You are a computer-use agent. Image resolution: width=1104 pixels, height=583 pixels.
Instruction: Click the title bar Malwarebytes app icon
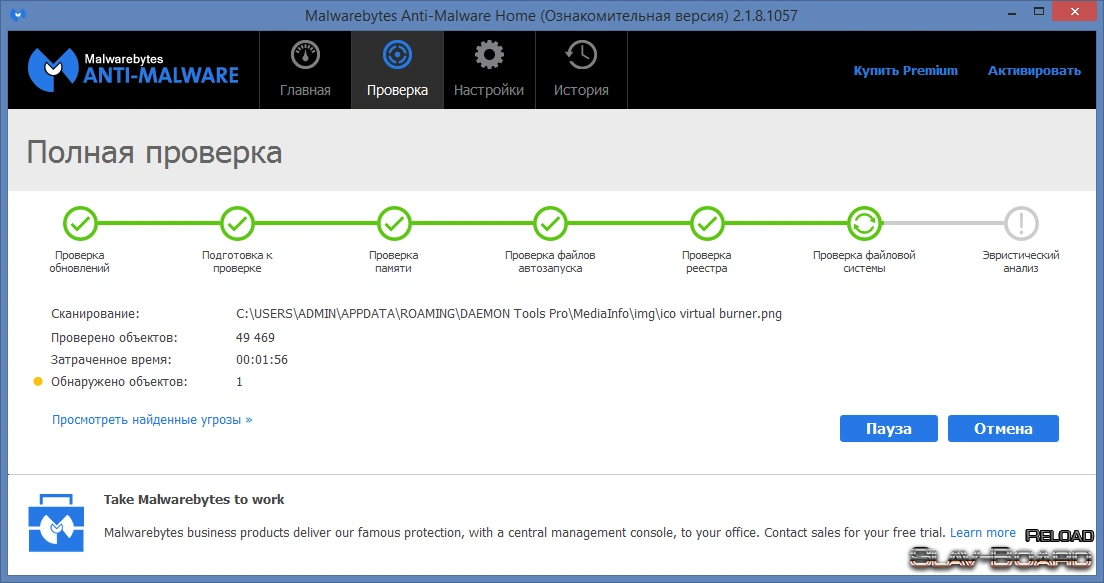18,14
